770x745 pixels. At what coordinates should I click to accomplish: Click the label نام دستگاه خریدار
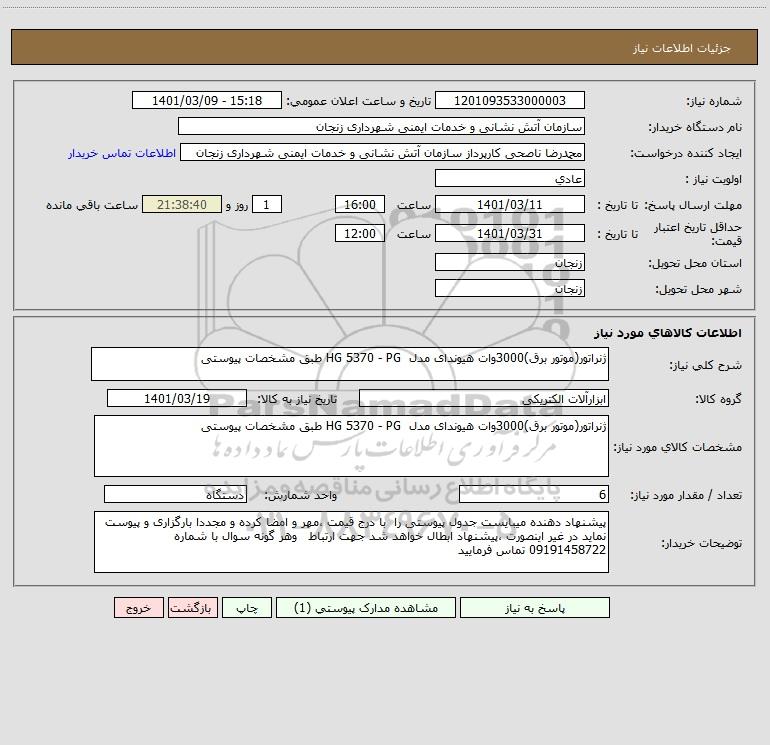[695, 128]
